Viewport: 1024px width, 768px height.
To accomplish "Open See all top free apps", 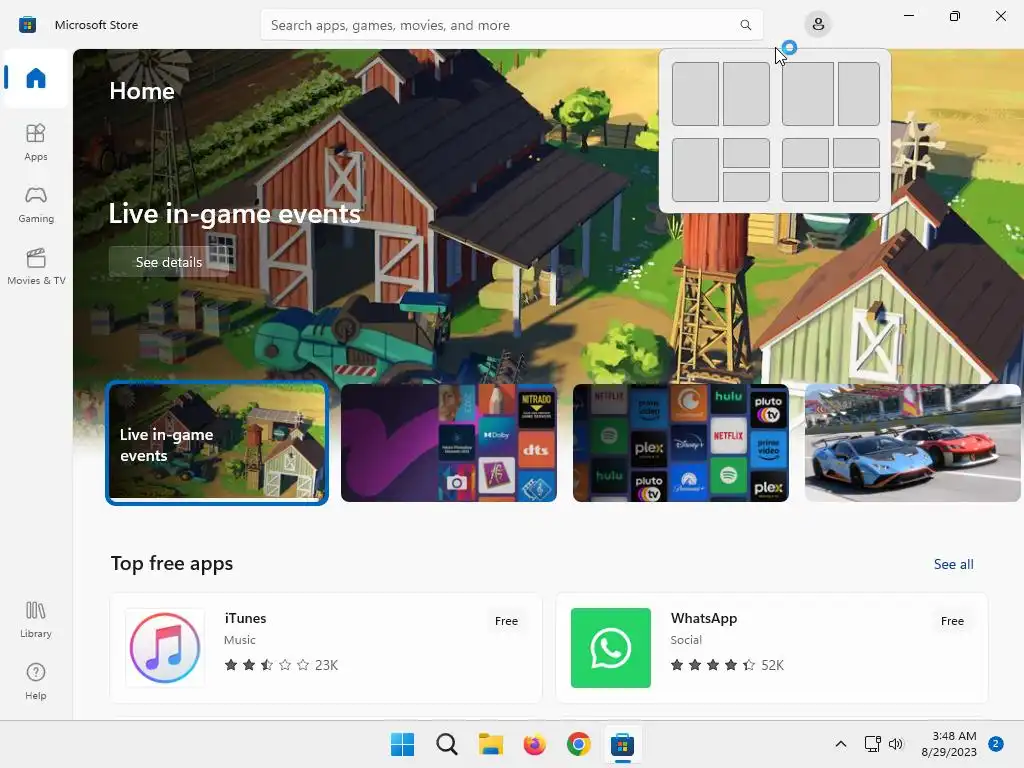I will [x=953, y=564].
